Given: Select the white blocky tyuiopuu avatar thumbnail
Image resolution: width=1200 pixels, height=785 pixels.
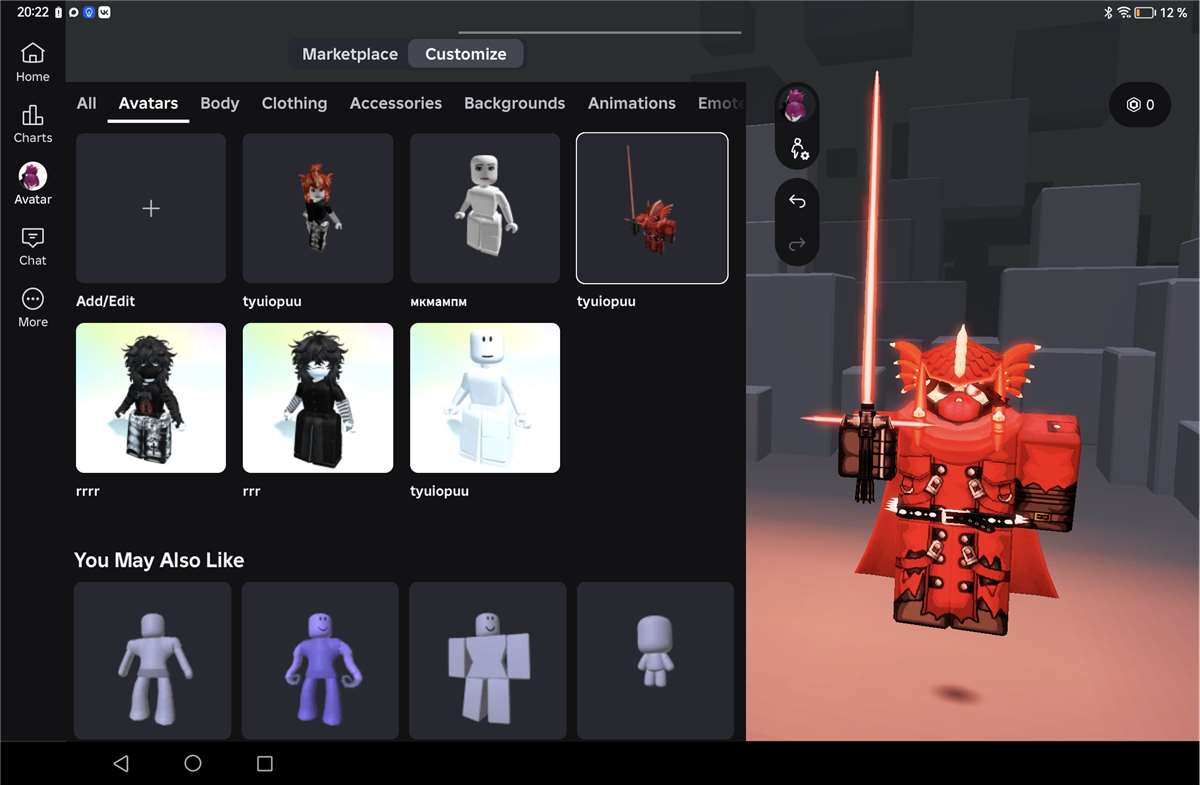Looking at the screenshot, I should pos(485,398).
